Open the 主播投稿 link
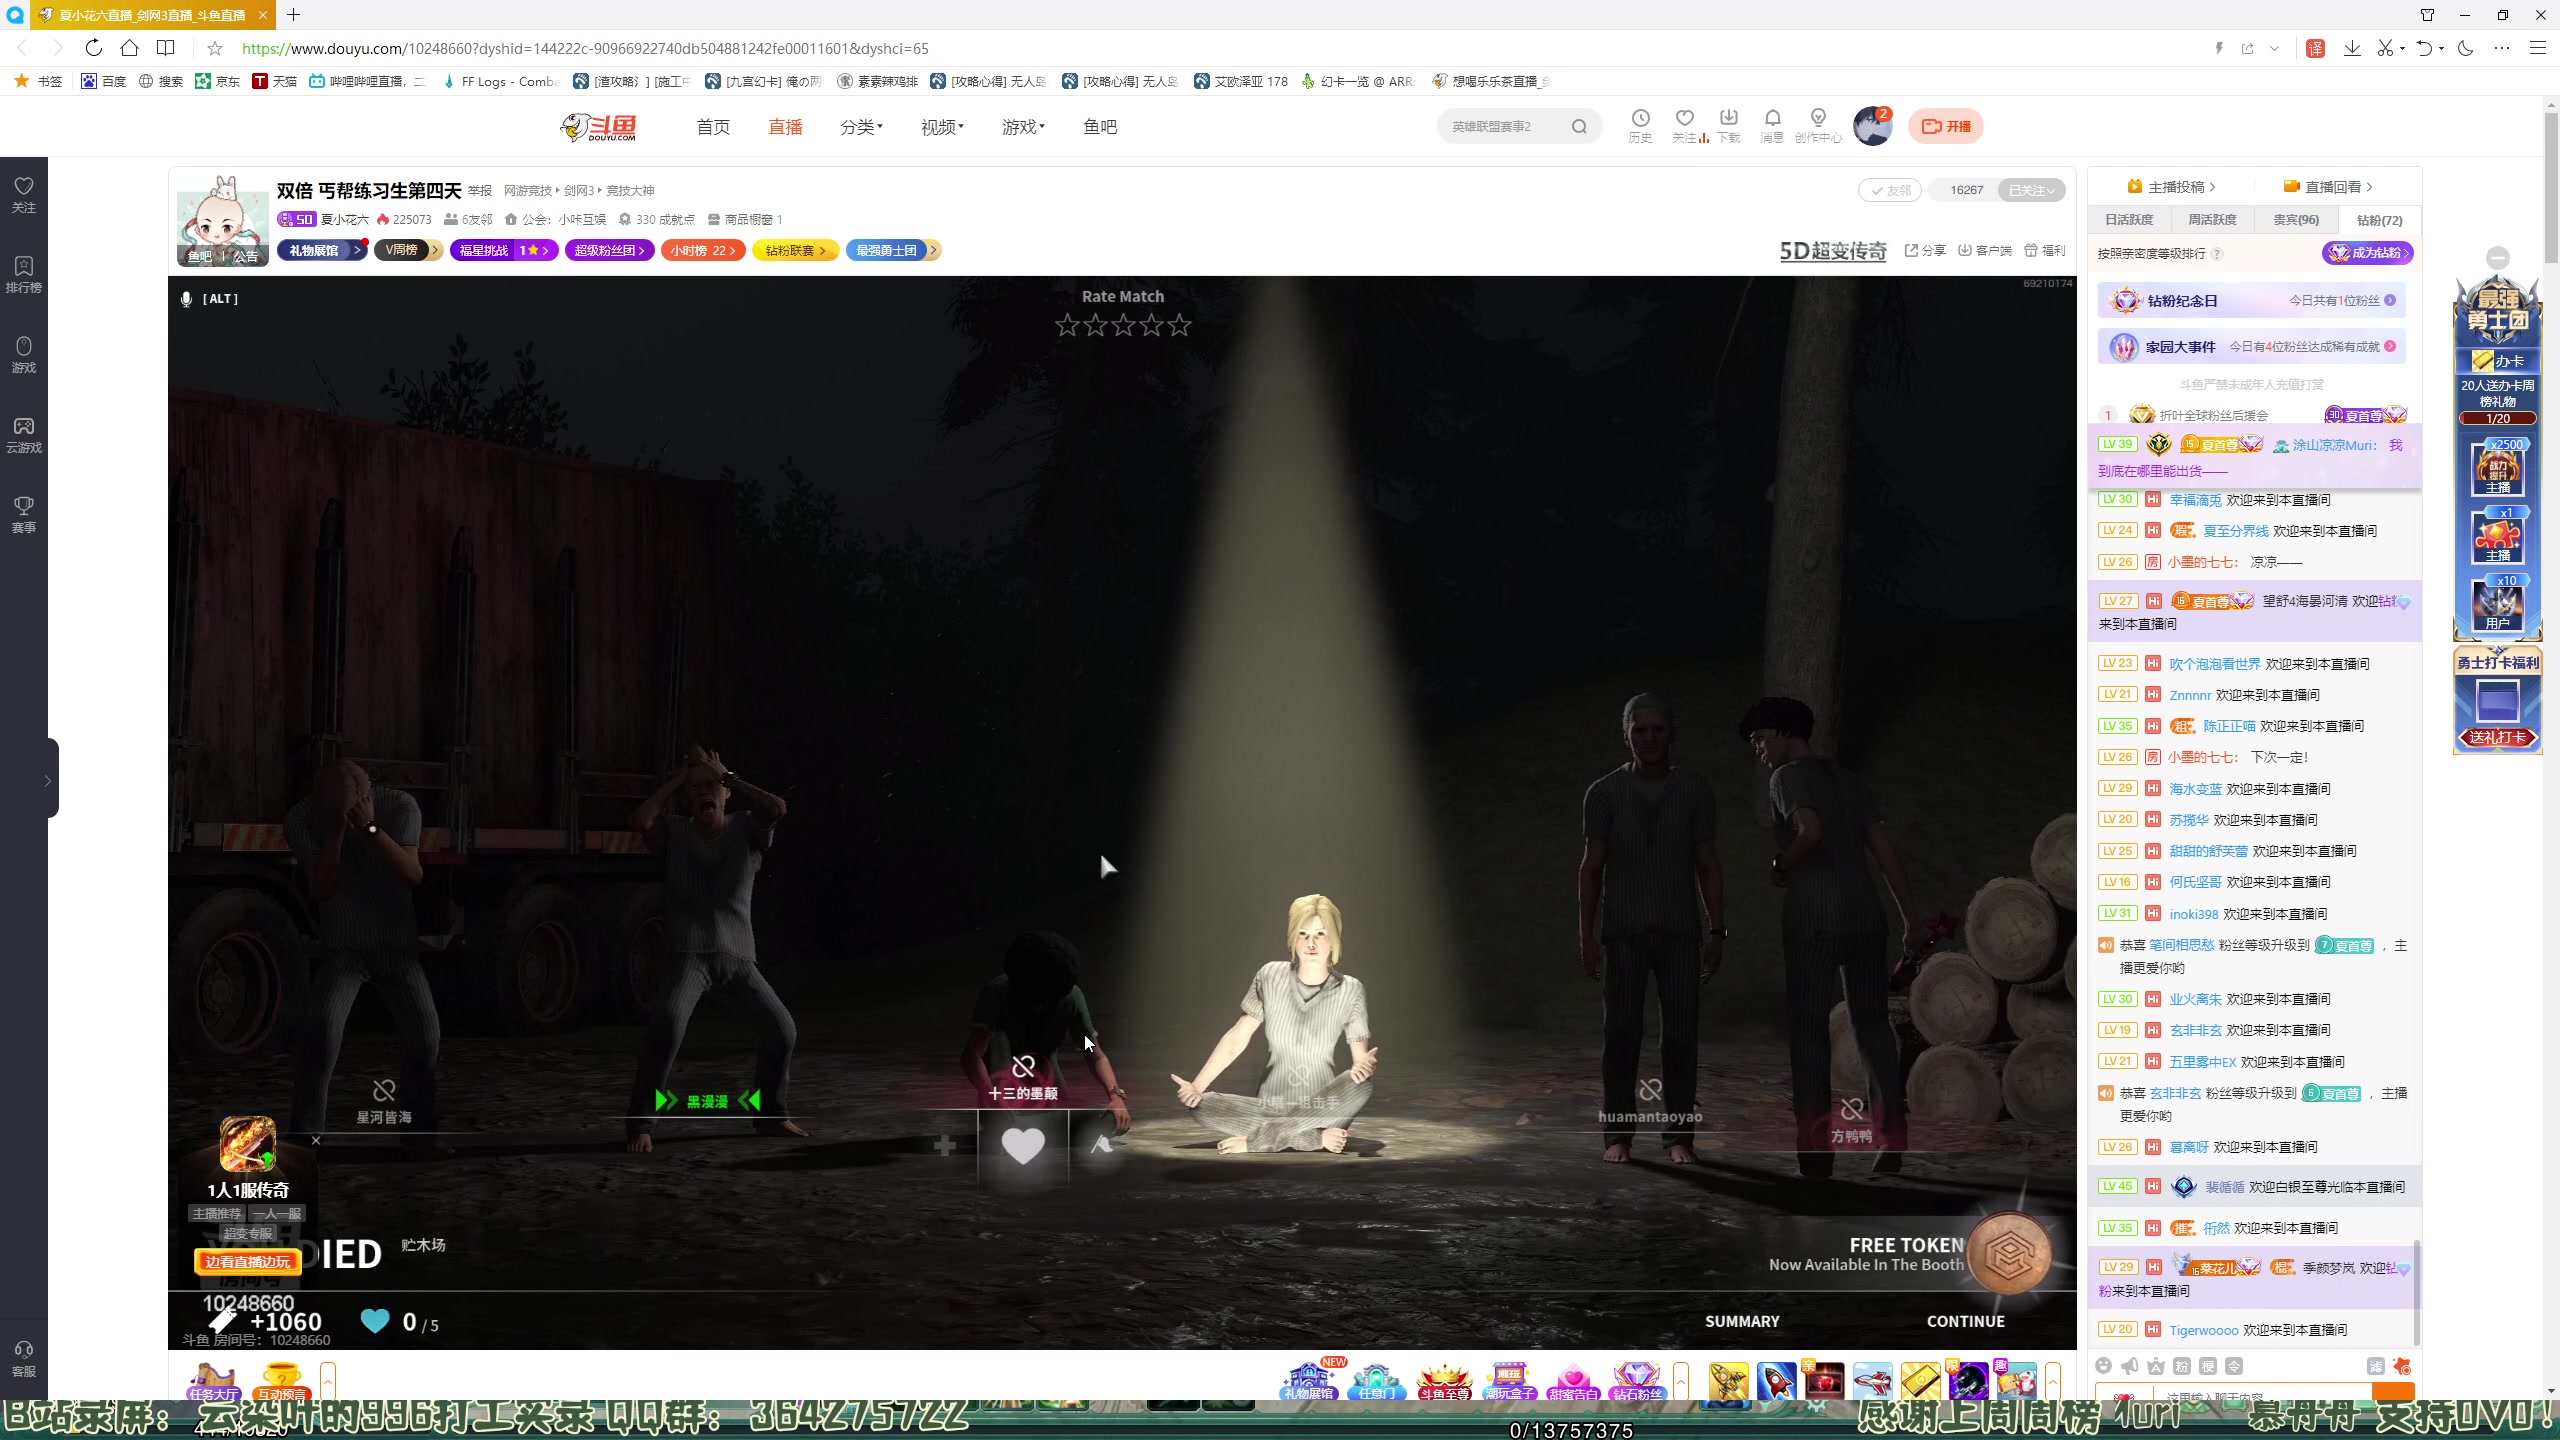Viewport: 2560px width, 1440px height. pyautogui.click(x=2170, y=187)
